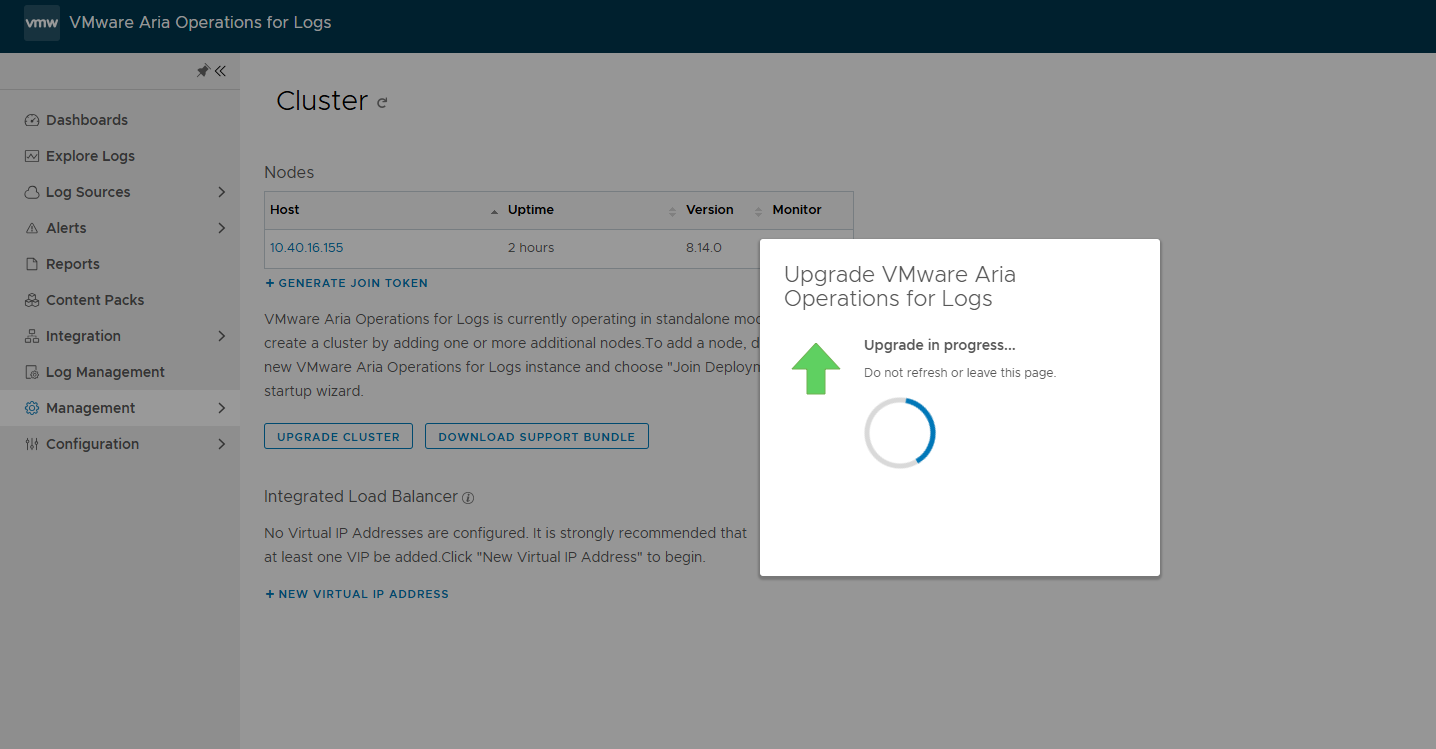Viewport: 1436px width, 749px height.
Task: Click the 8.14.0 version cell
Action: tap(704, 247)
